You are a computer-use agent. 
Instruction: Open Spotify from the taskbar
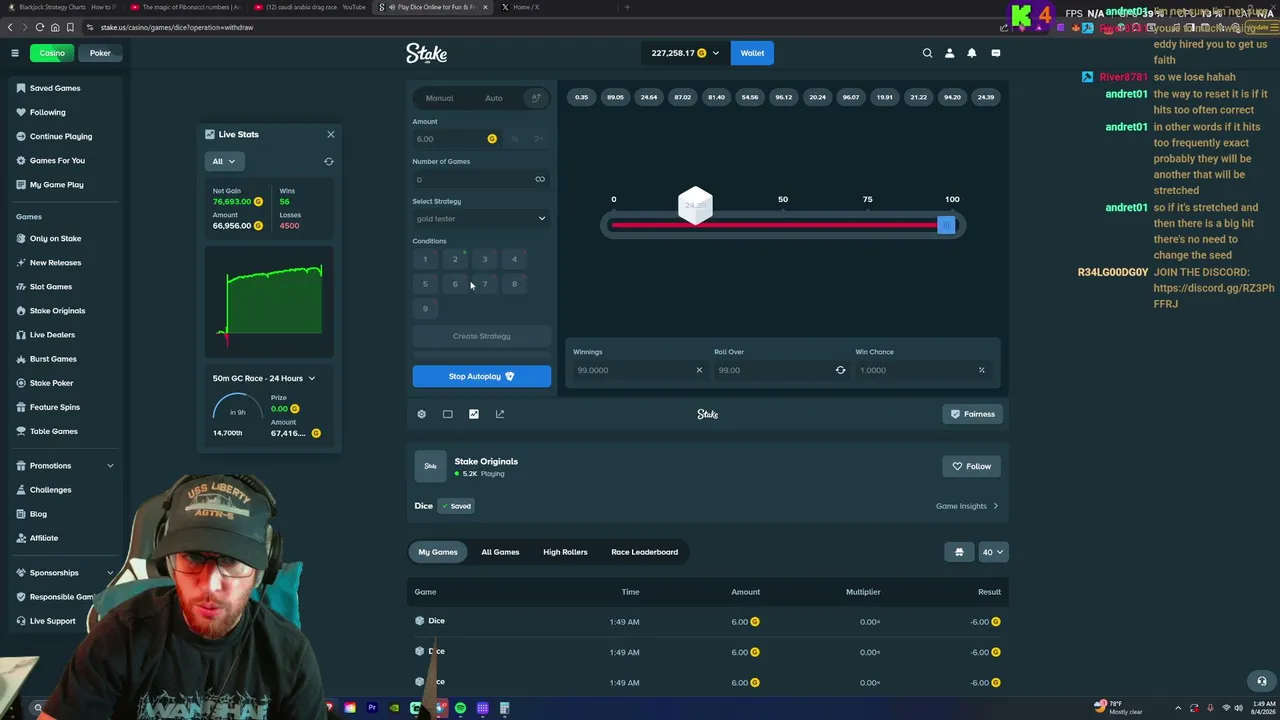pyautogui.click(x=460, y=708)
